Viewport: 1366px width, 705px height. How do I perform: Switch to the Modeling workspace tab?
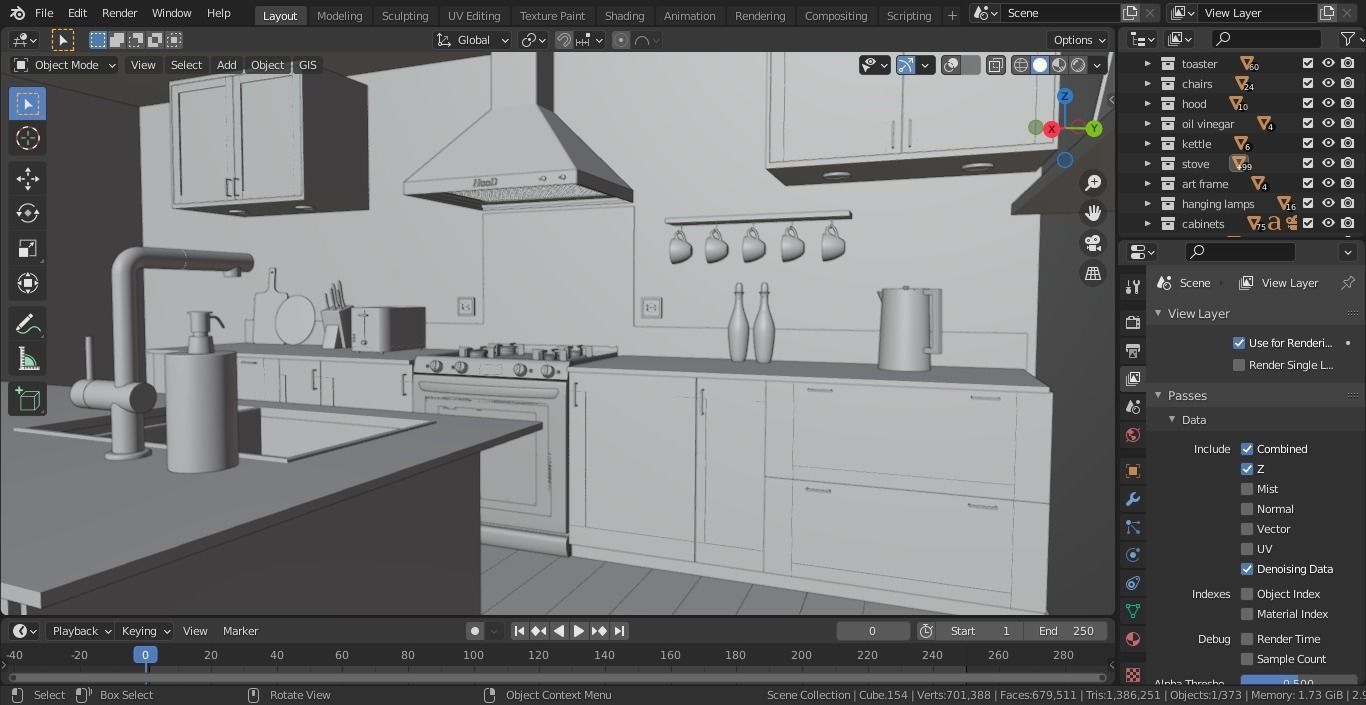(339, 15)
